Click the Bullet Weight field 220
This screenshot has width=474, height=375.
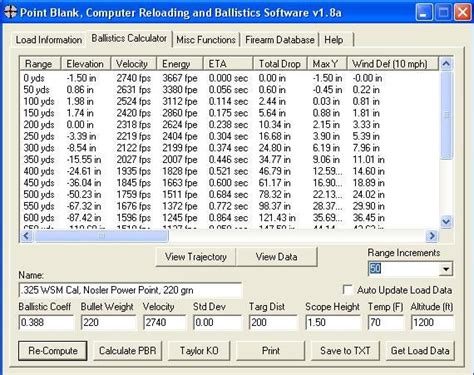pyautogui.click(x=108, y=322)
